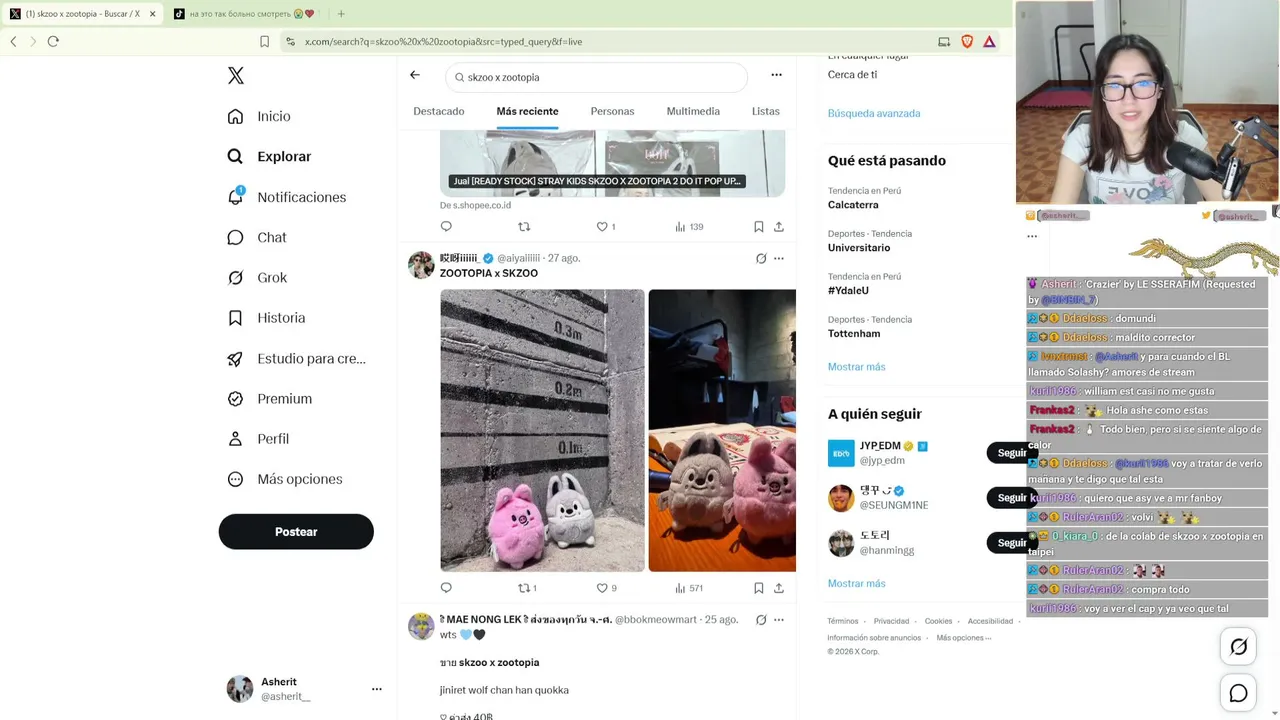The width and height of the screenshot is (1280, 720).
Task: Open the Explorar search page
Action: pyautogui.click(x=269, y=156)
